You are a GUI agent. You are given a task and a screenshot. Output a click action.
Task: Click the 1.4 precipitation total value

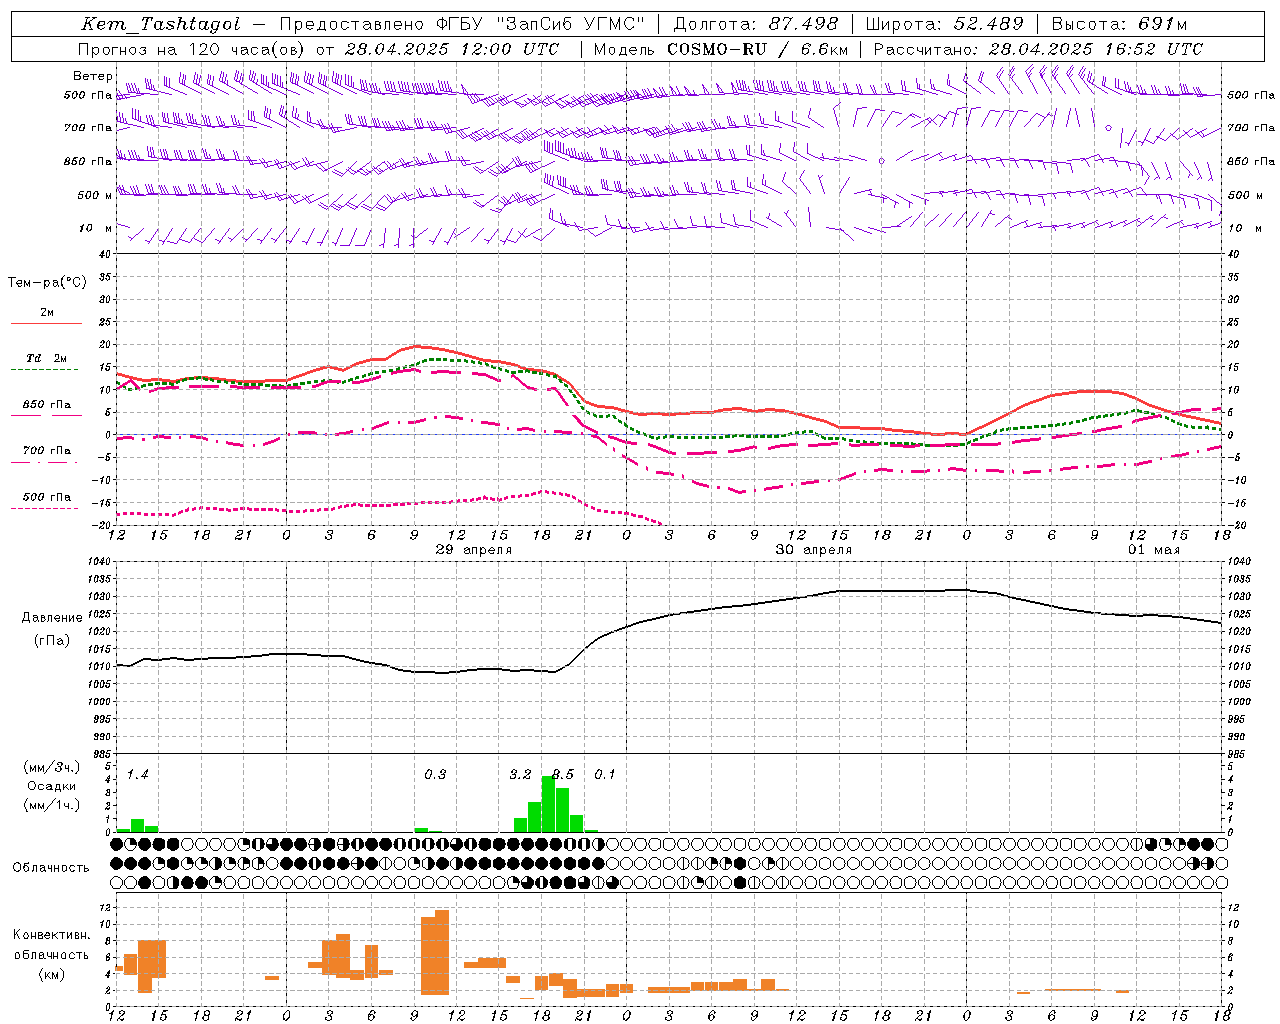(138, 774)
